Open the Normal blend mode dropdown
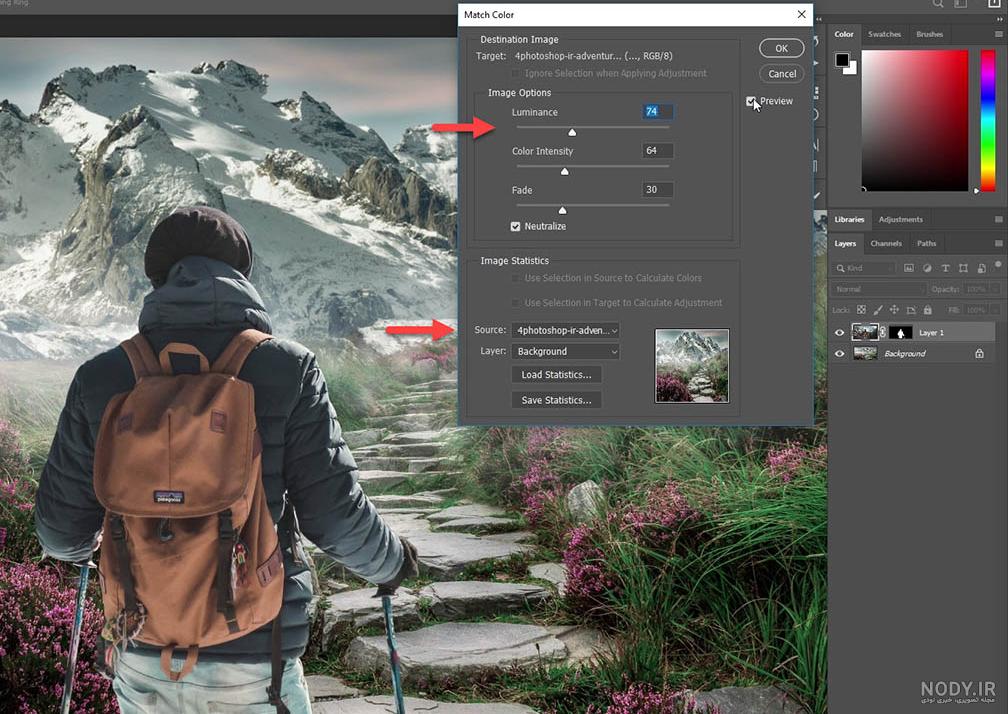This screenshot has height=714, width=1008. [878, 289]
